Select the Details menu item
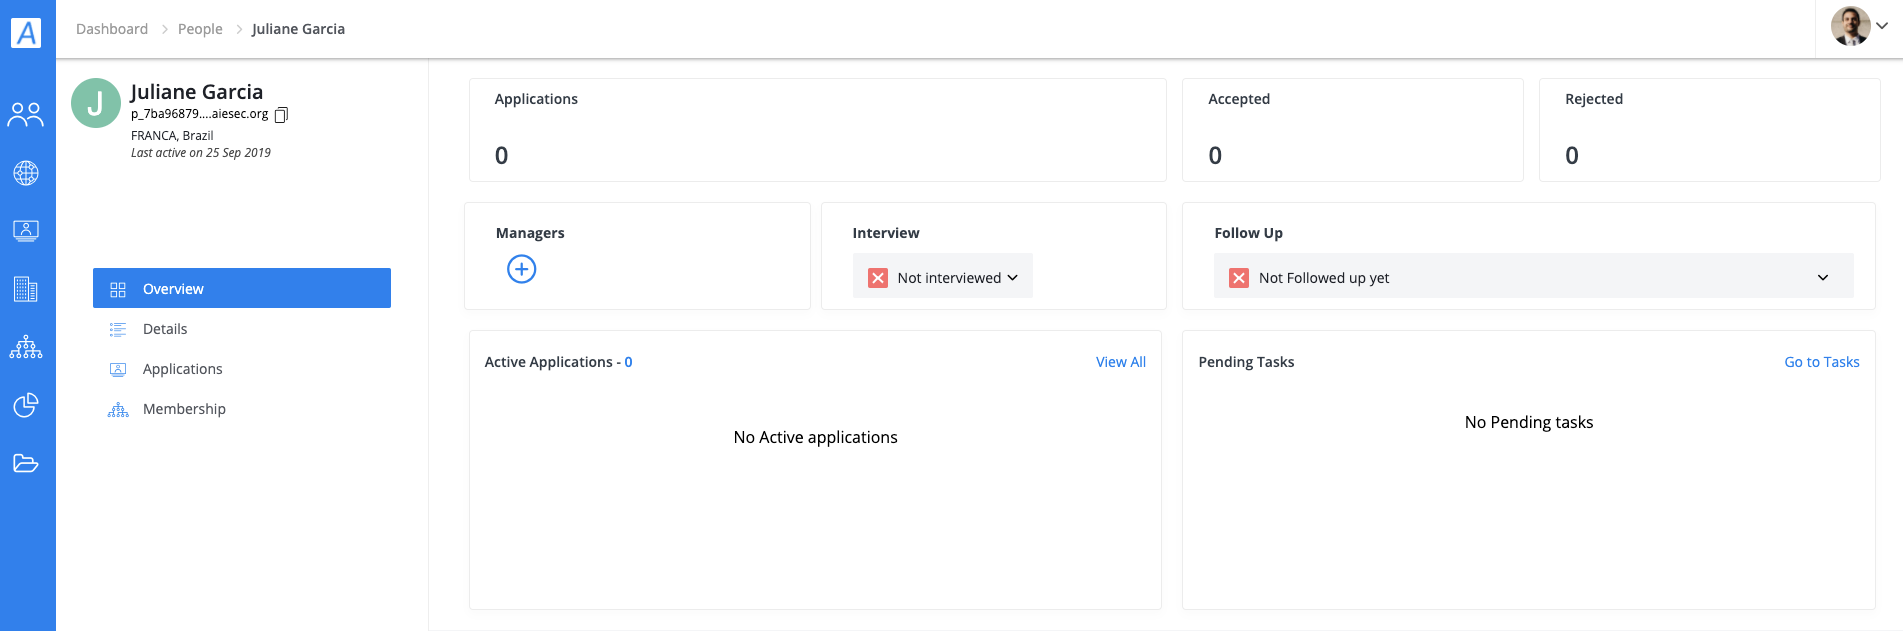The height and width of the screenshot is (631, 1903). pyautogui.click(x=242, y=329)
